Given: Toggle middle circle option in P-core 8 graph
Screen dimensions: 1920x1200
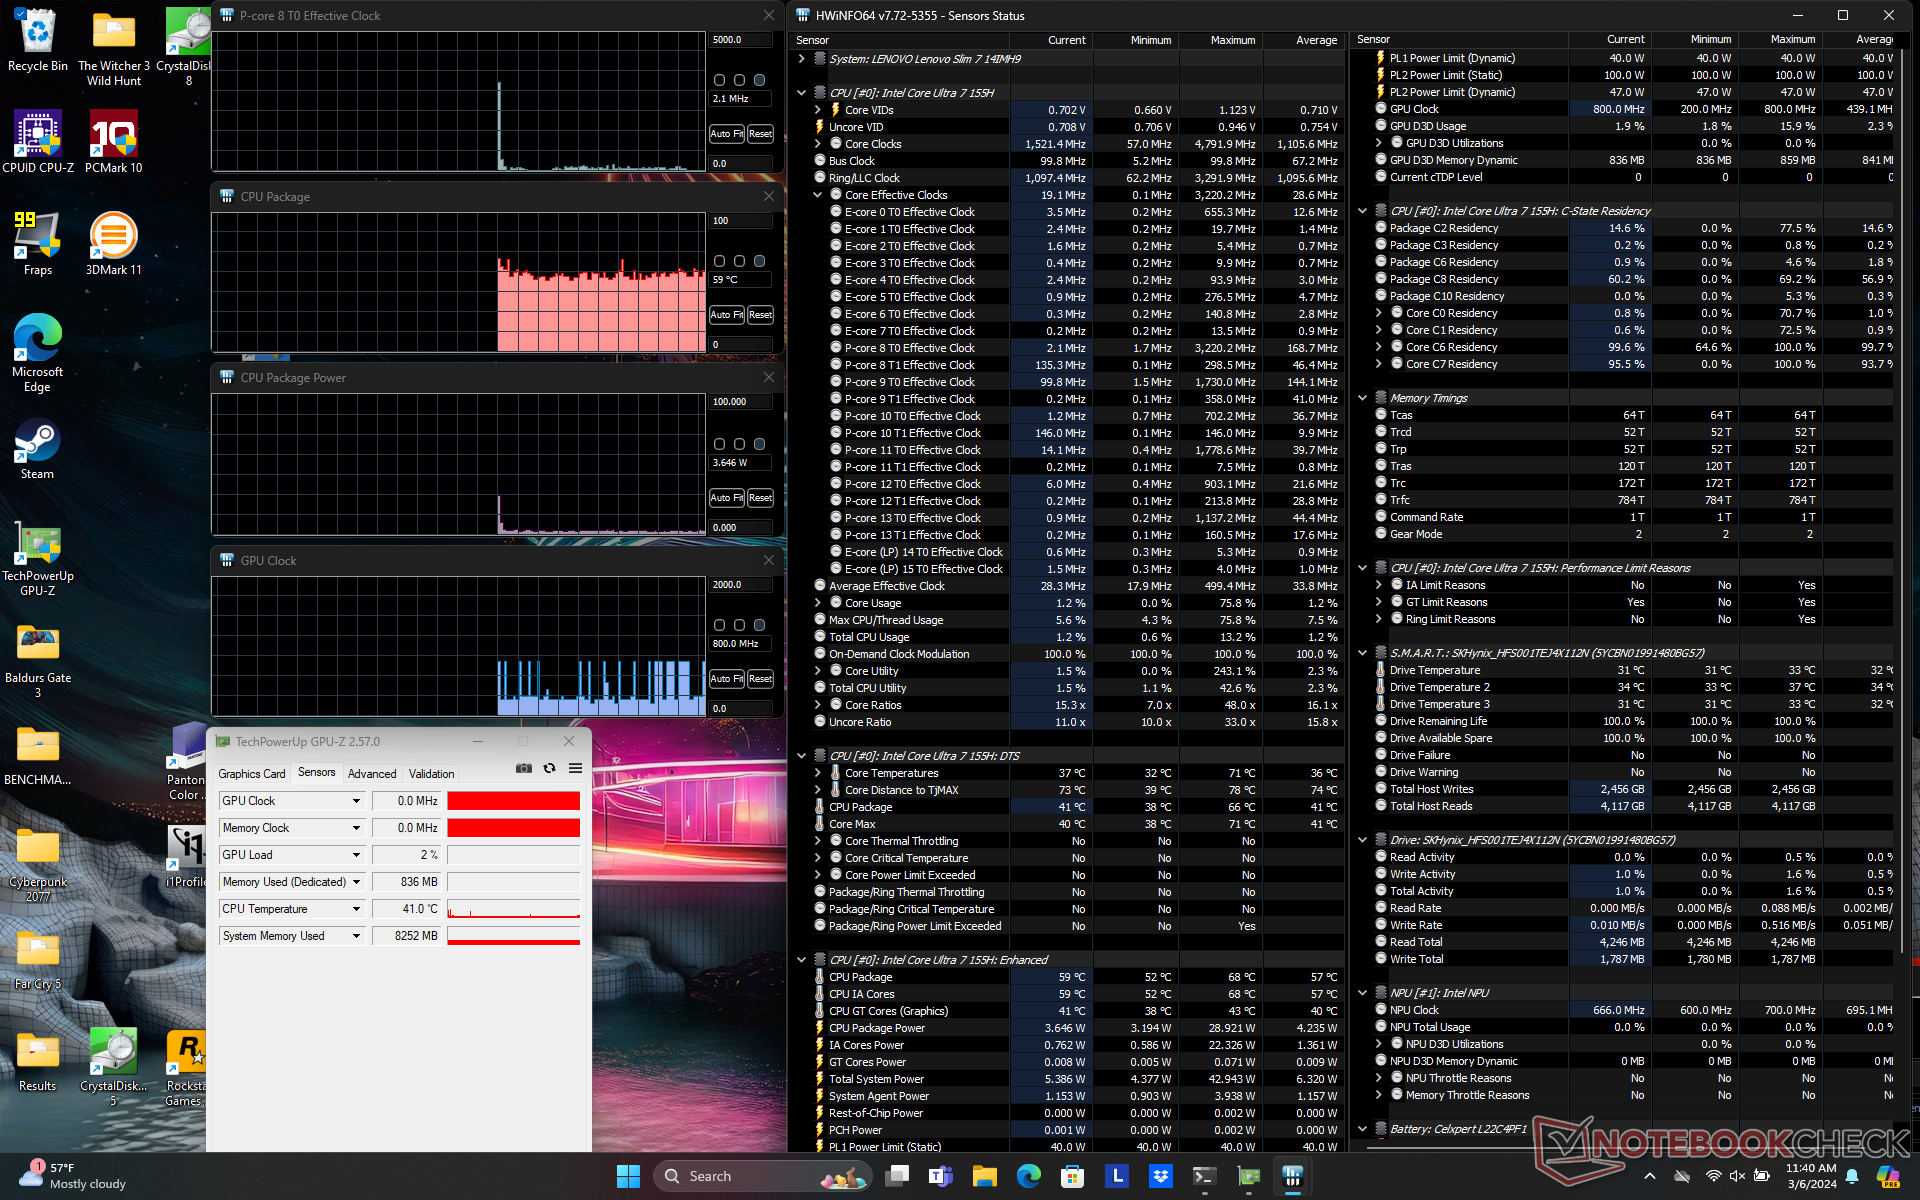Looking at the screenshot, I should 739,80.
